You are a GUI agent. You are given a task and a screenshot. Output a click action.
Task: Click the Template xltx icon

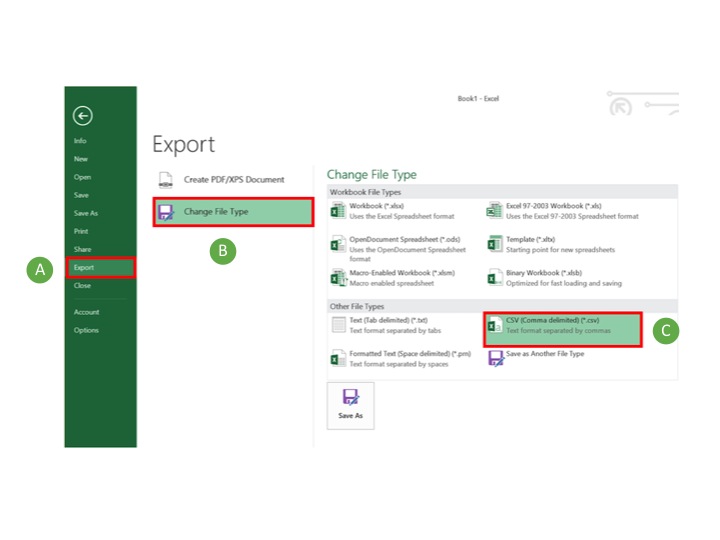pos(495,244)
